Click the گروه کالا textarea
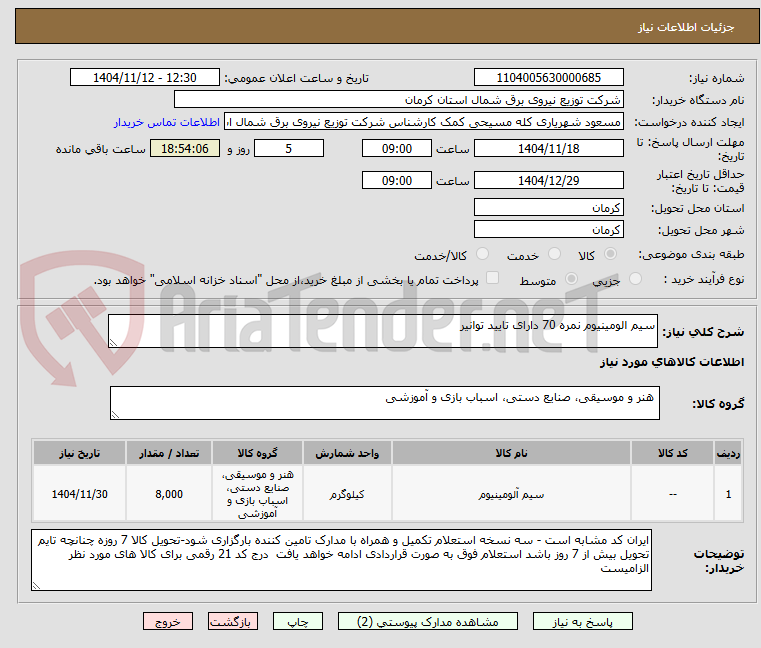The height and width of the screenshot is (648, 761). (384, 403)
